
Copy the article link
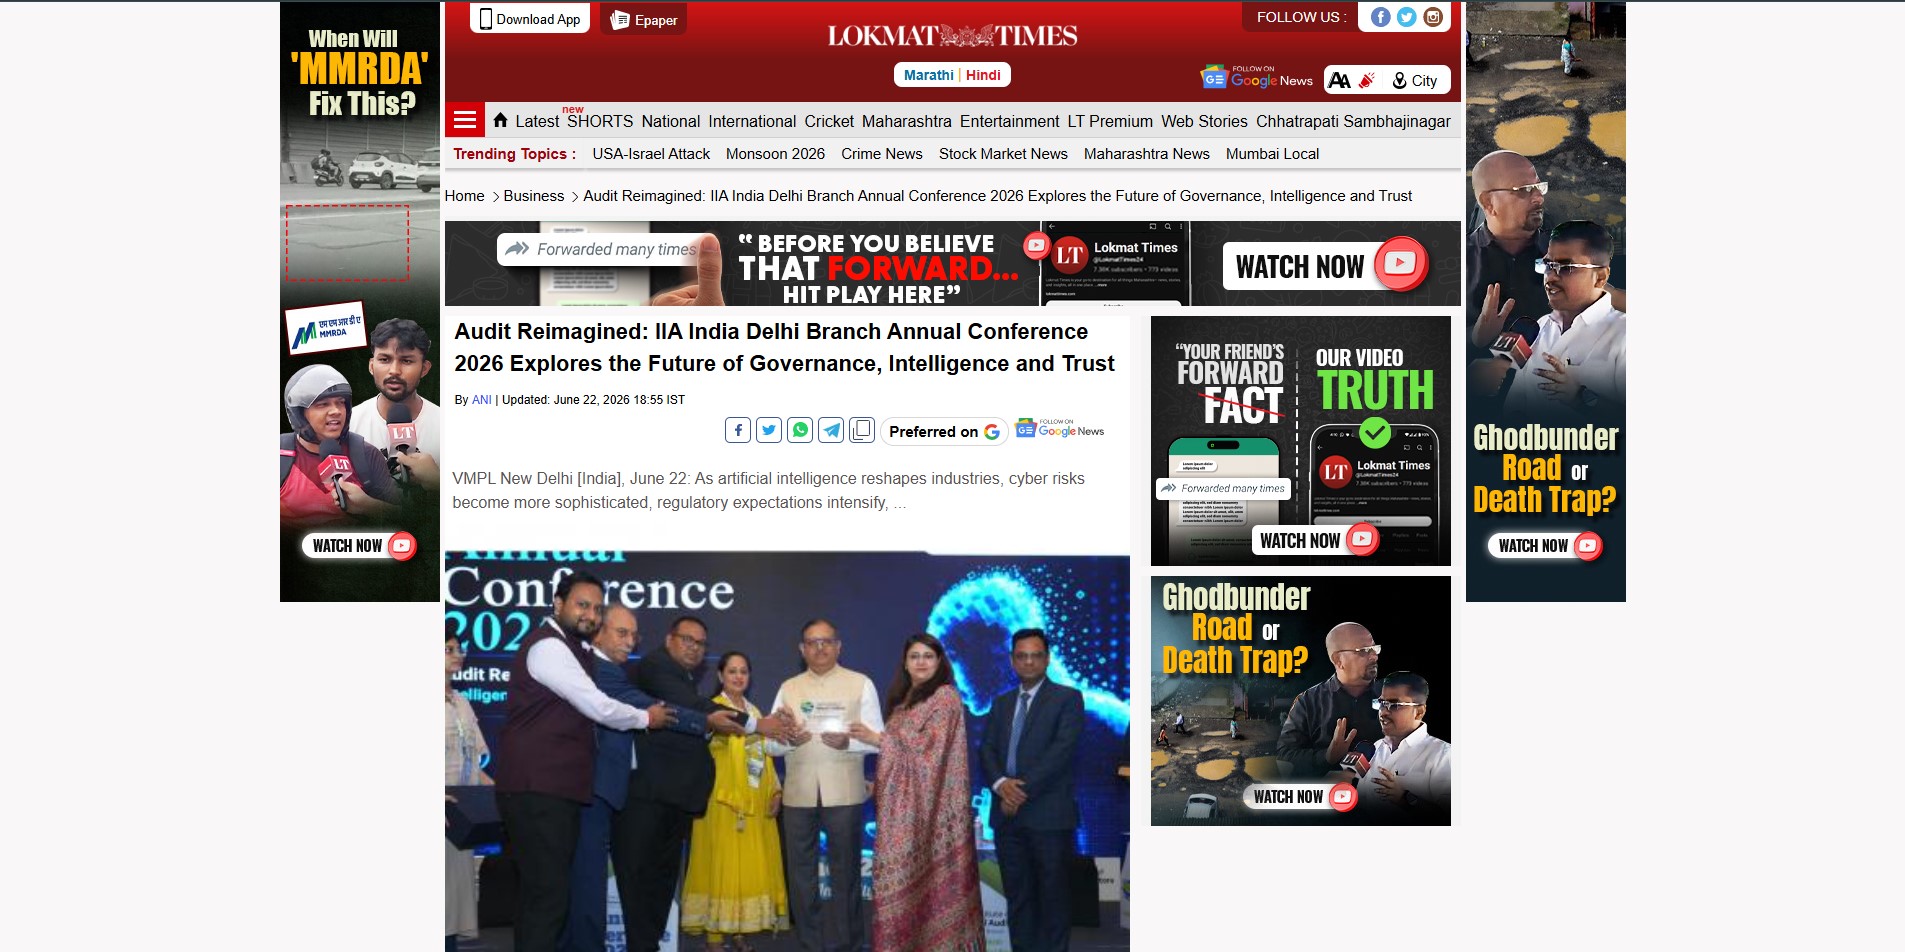862,430
